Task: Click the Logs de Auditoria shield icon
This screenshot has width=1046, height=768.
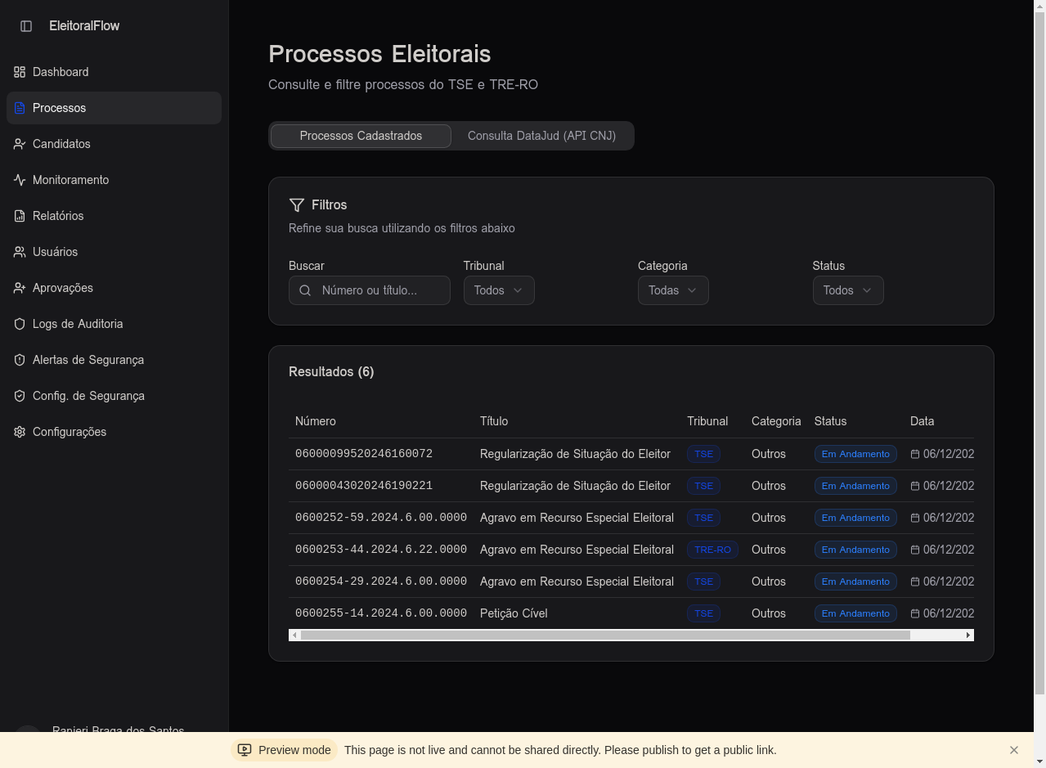Action: [19, 324]
